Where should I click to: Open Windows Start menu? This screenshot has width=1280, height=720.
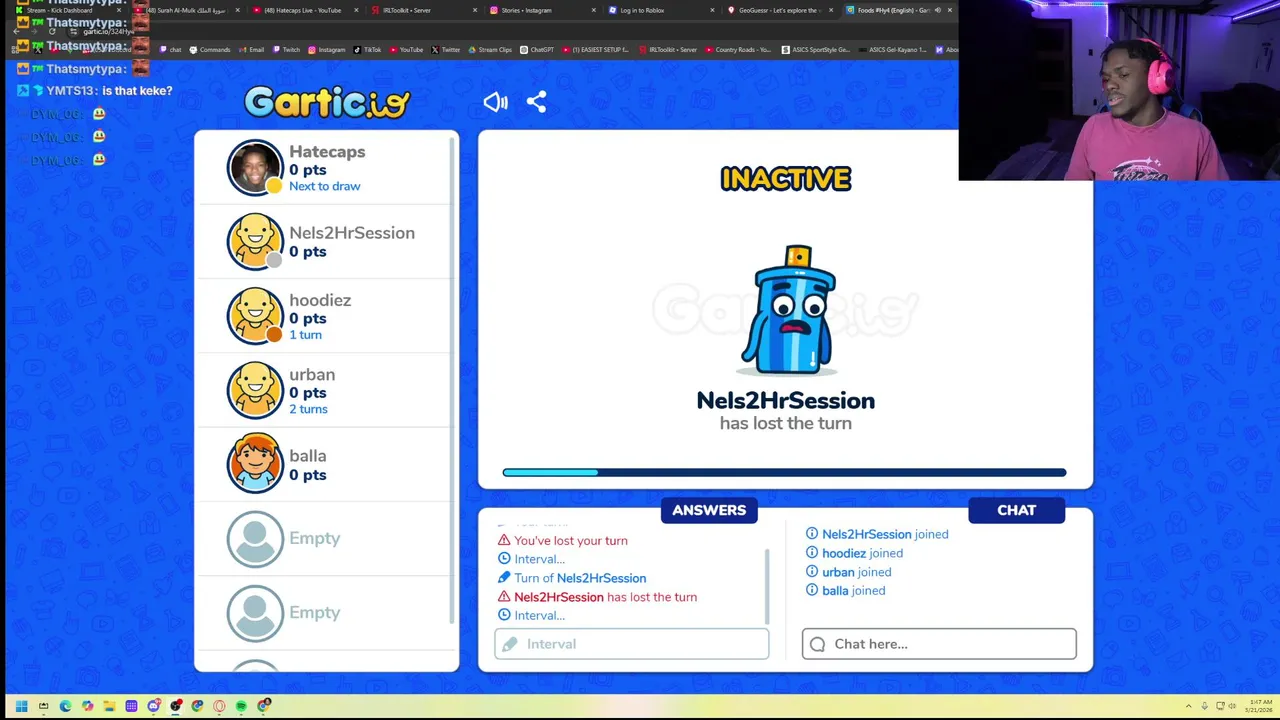(21, 706)
